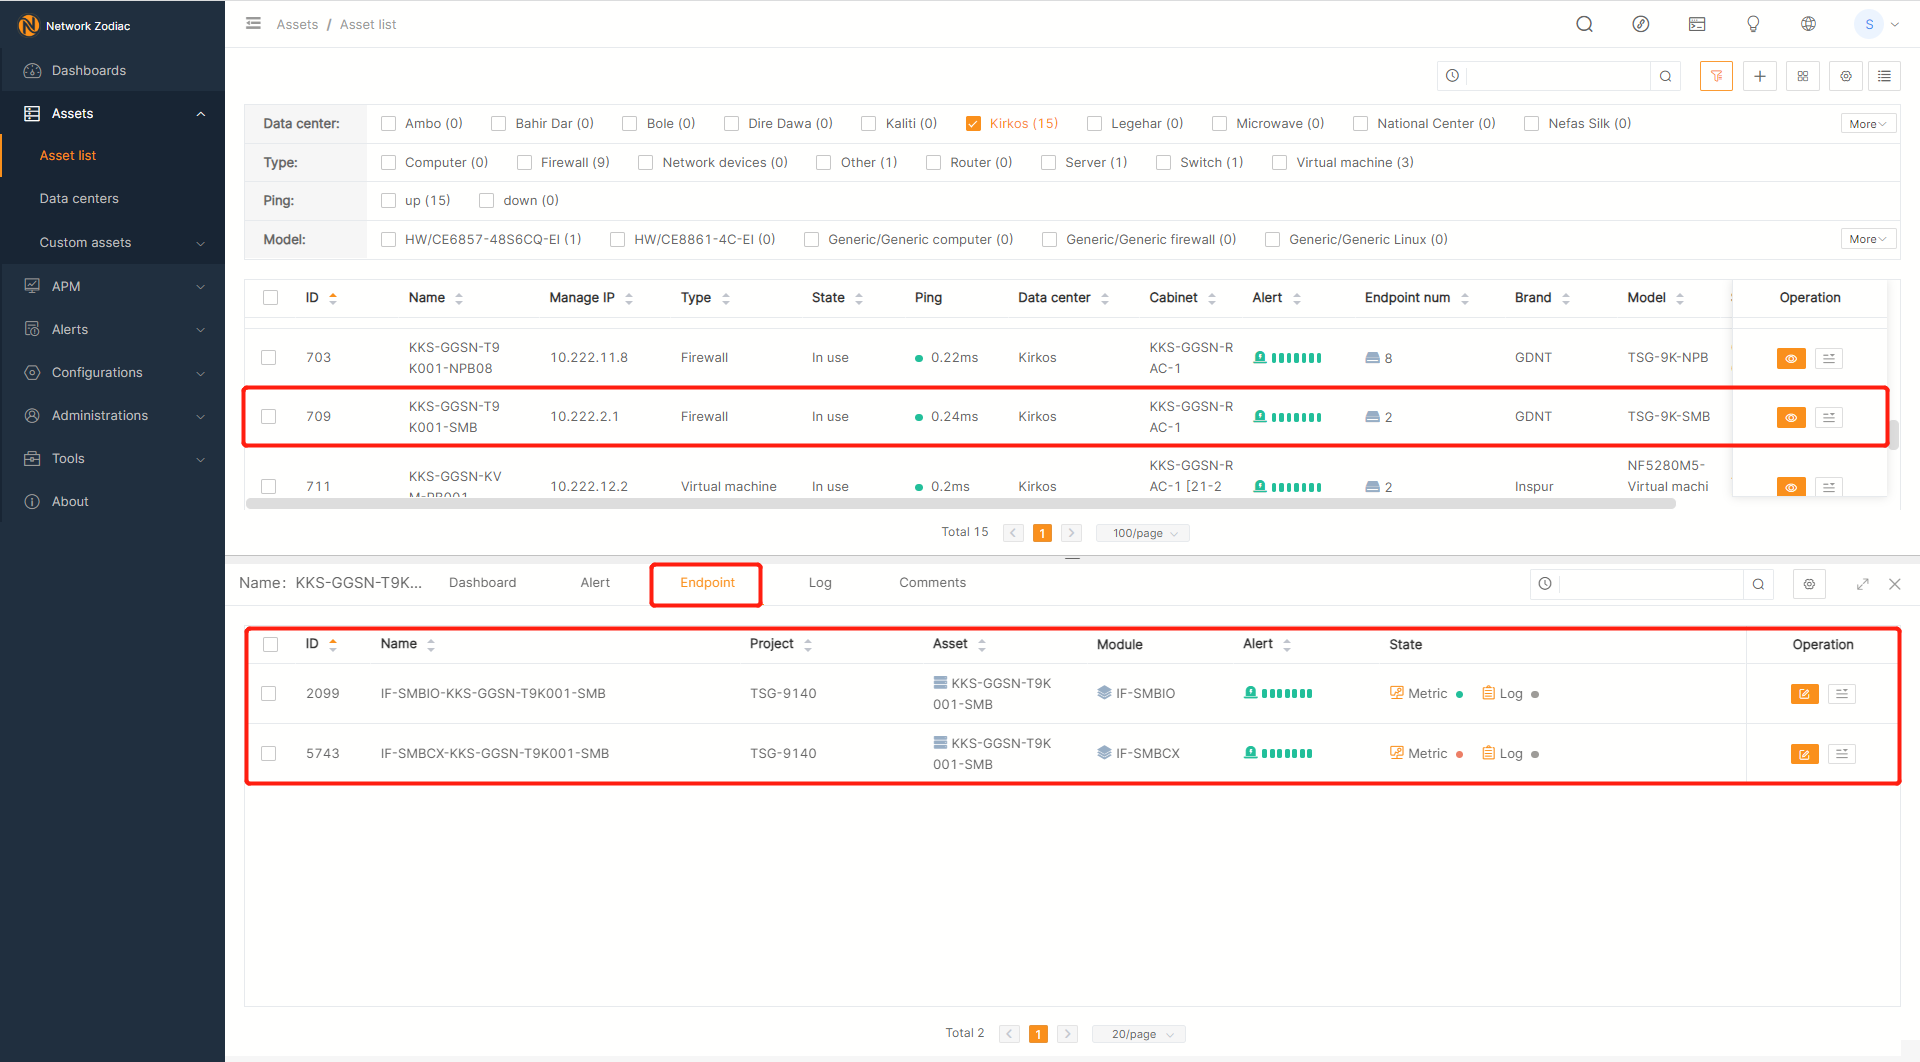Click the plus icon to add an asset
This screenshot has height=1062, width=1920.
point(1759,76)
